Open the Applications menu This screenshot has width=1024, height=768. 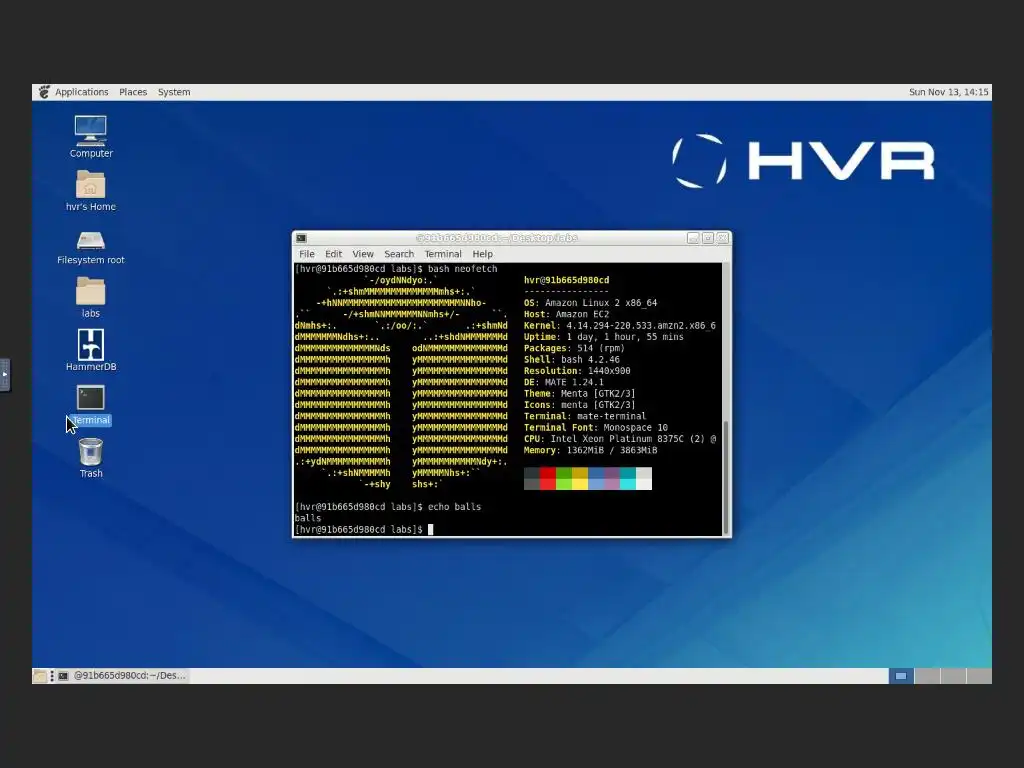(82, 92)
